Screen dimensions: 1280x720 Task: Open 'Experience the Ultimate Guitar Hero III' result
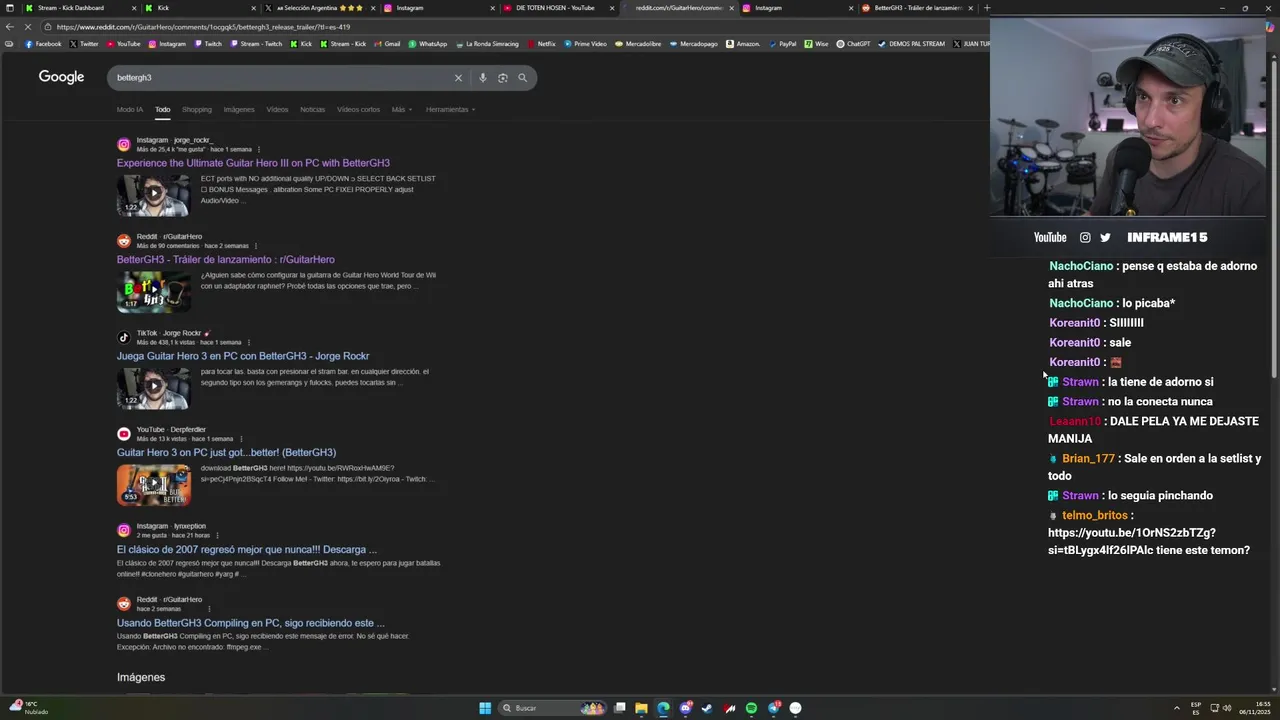pyautogui.click(x=253, y=163)
